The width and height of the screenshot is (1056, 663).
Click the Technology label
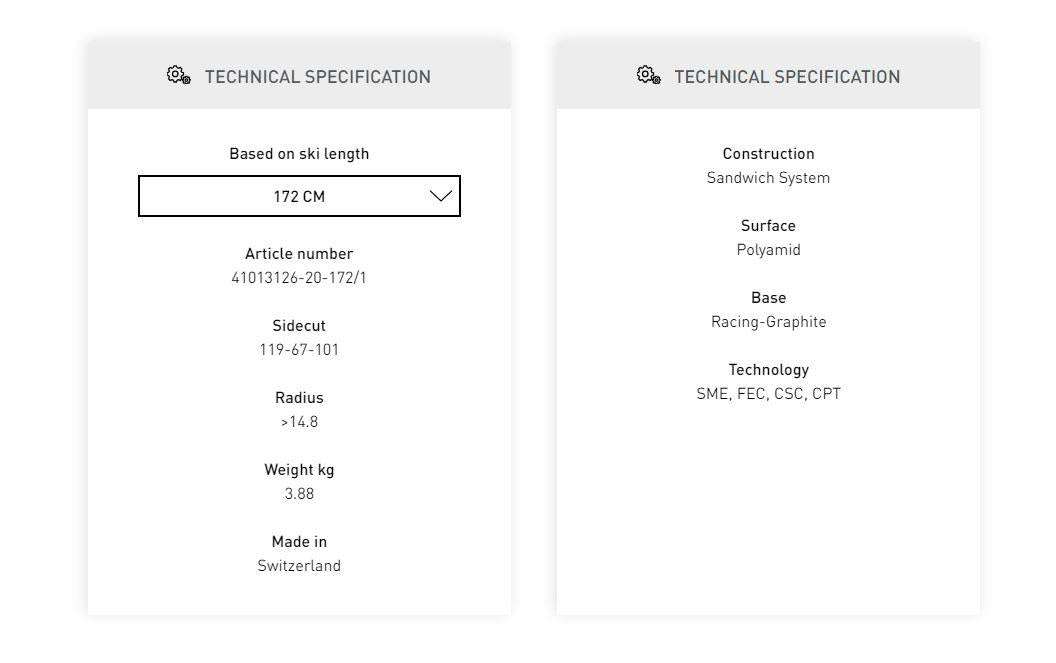click(x=768, y=370)
